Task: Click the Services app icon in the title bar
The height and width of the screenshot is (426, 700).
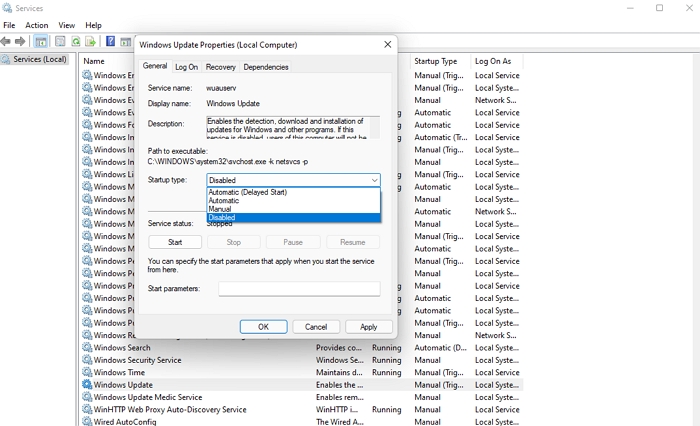Action: point(7,8)
